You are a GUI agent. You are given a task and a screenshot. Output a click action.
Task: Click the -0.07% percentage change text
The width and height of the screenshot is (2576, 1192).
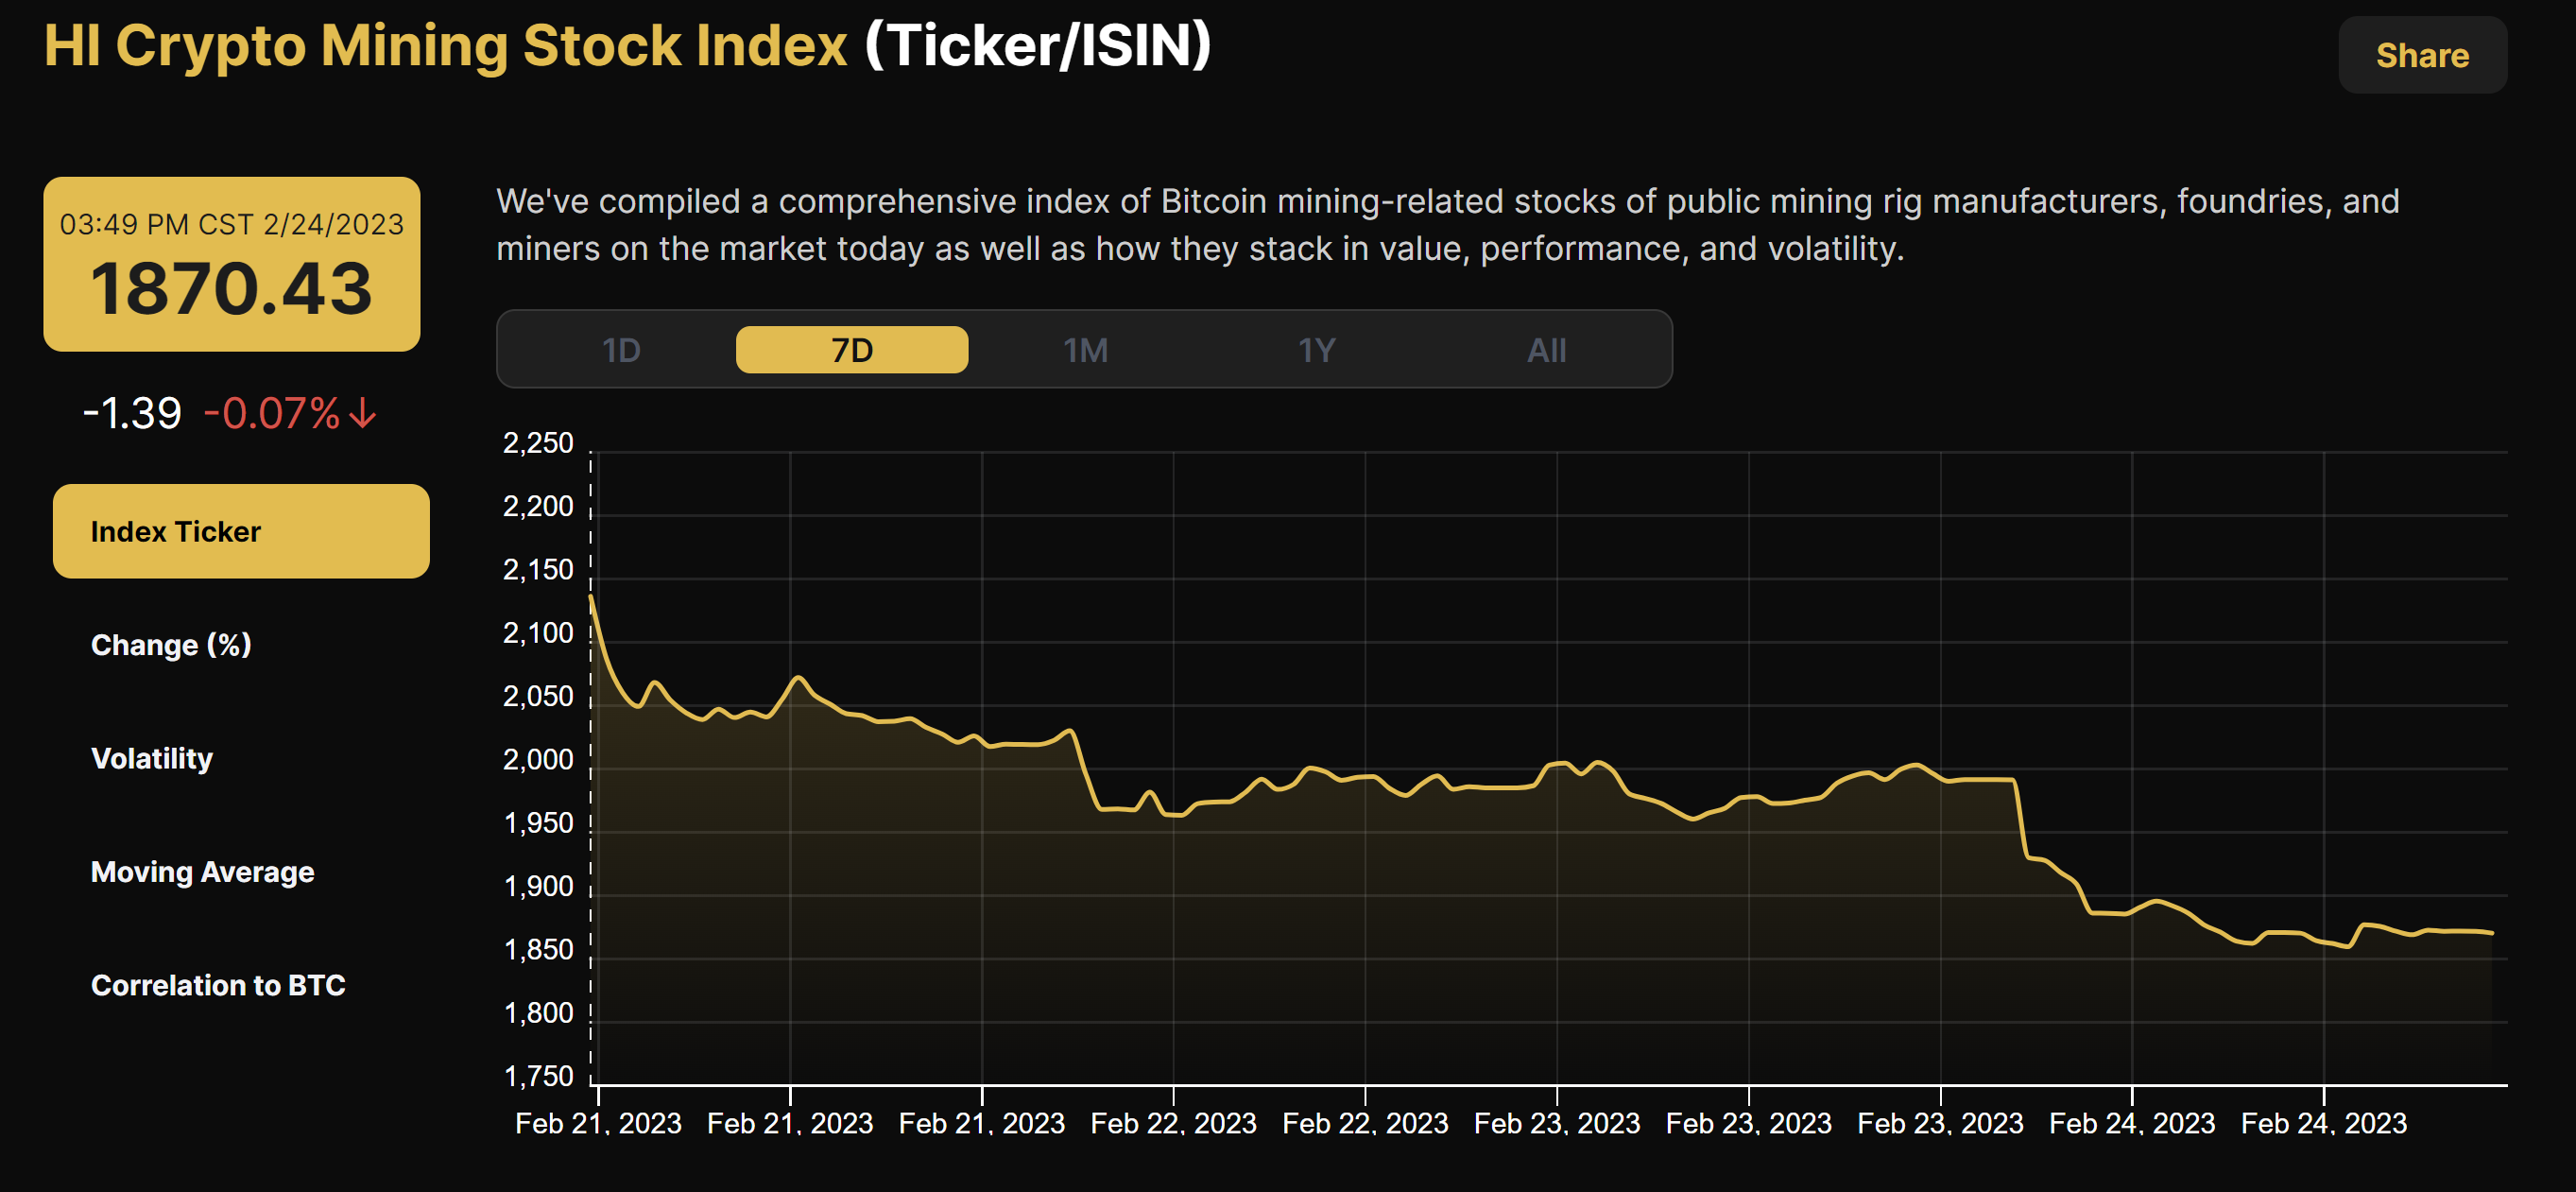272,412
